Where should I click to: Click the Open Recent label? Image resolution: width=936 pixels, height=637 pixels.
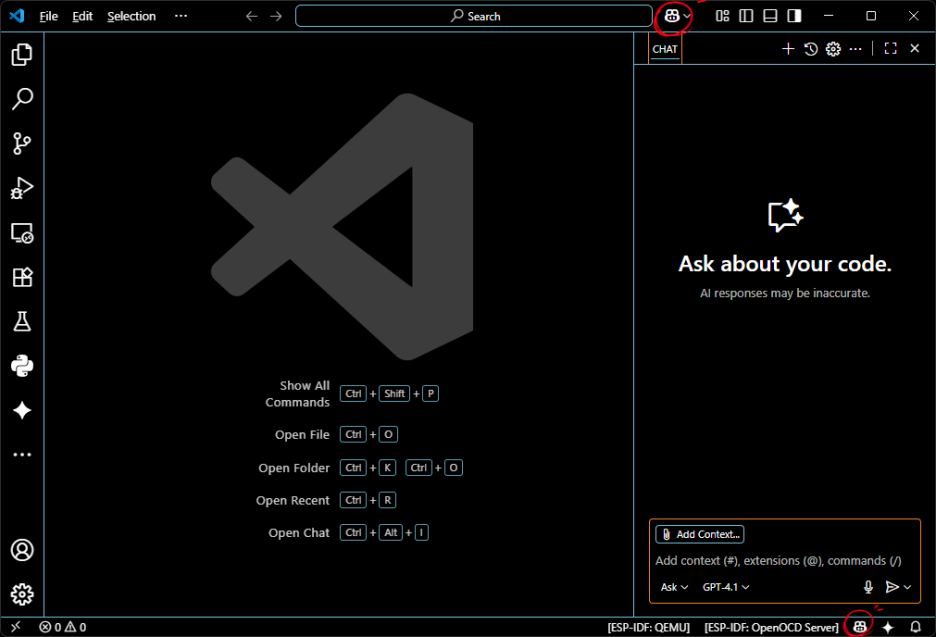(292, 500)
